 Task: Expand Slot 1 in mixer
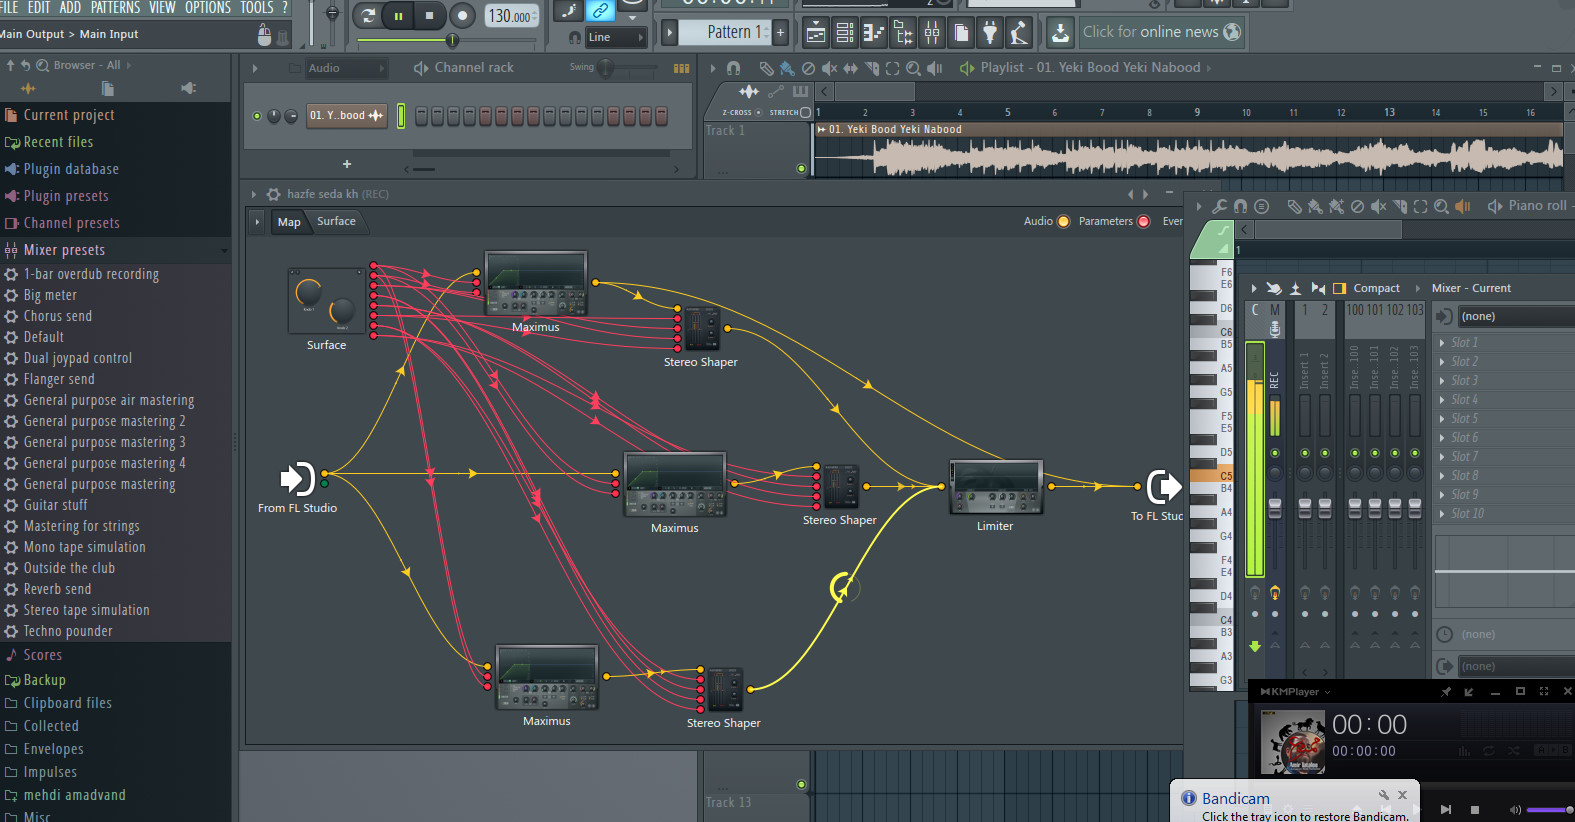point(1442,343)
